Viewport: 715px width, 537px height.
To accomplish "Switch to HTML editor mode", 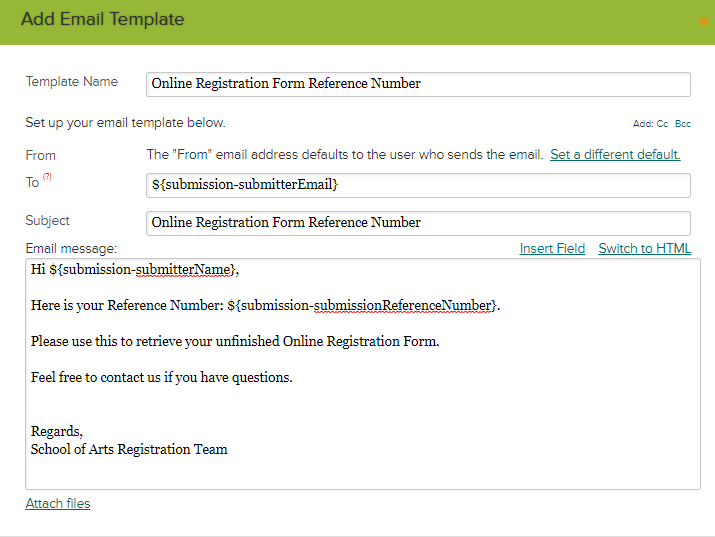I will [645, 248].
